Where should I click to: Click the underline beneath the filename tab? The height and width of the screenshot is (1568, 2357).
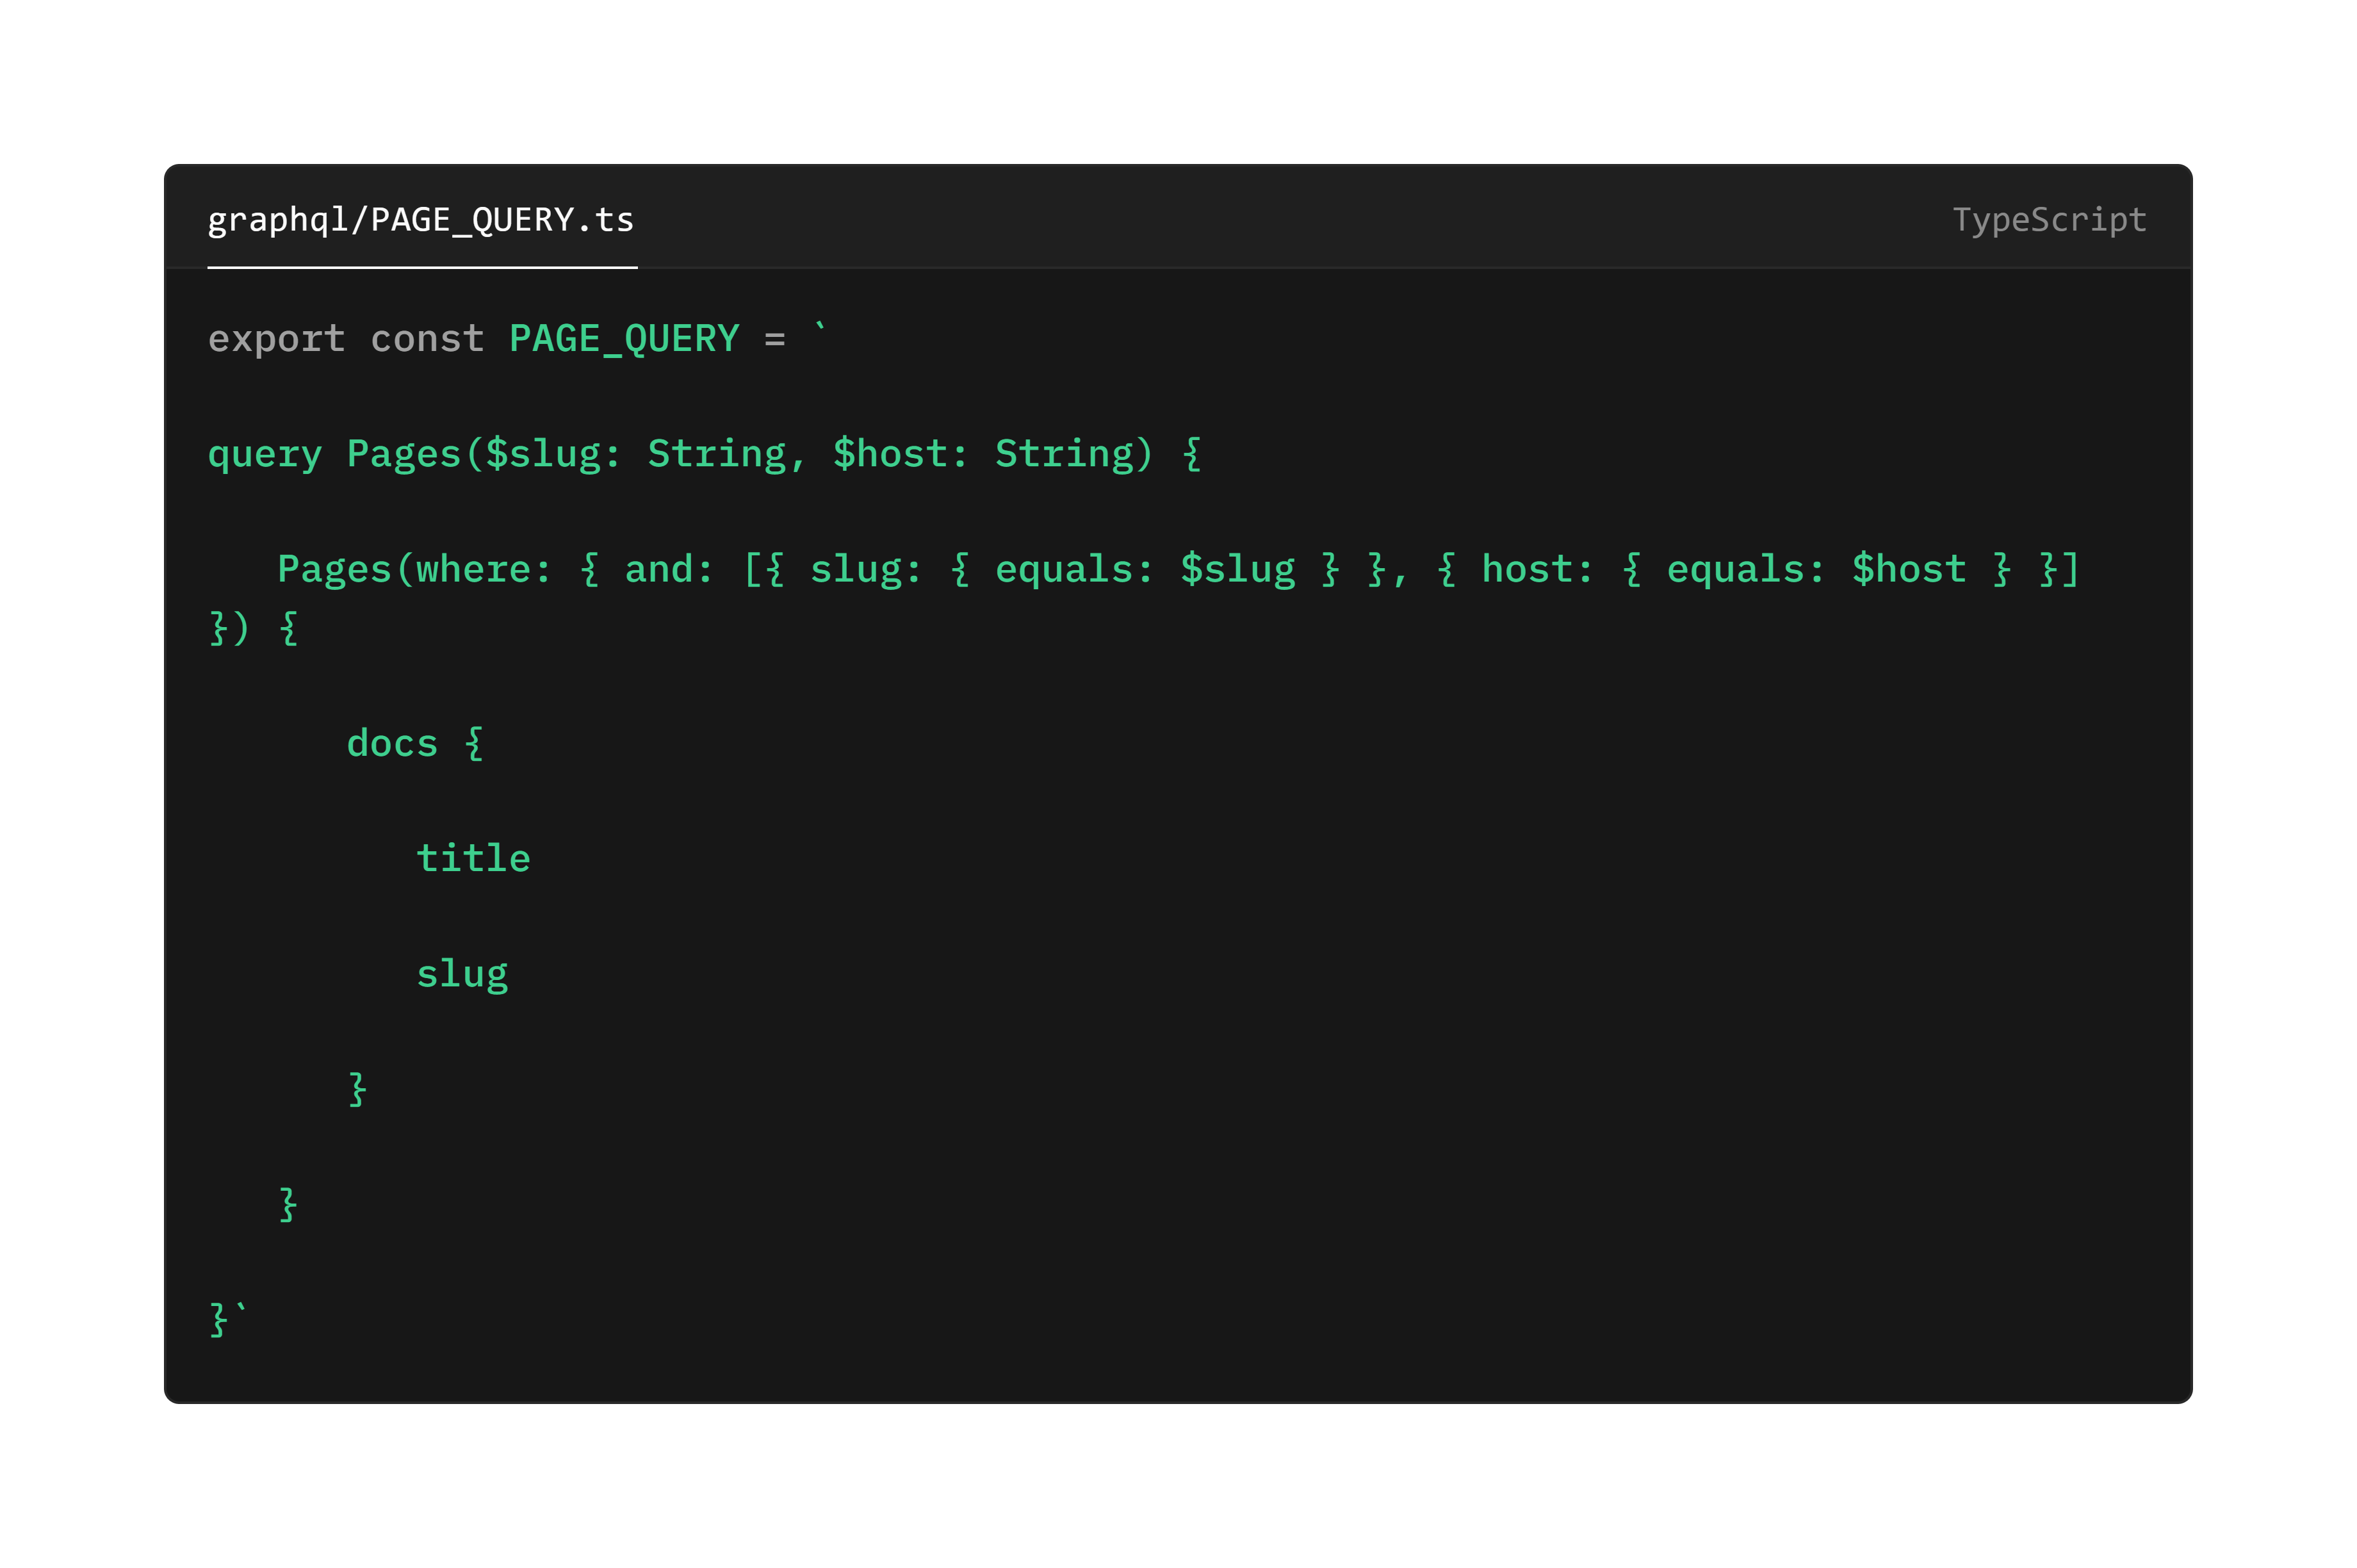(420, 268)
